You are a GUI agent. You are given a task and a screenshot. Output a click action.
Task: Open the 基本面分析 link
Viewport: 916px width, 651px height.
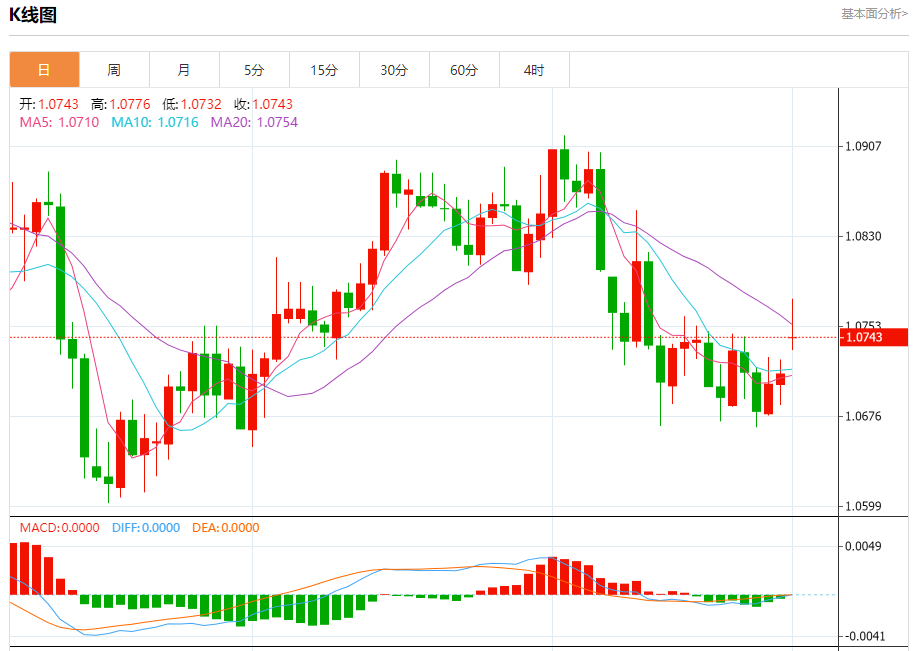tap(874, 14)
